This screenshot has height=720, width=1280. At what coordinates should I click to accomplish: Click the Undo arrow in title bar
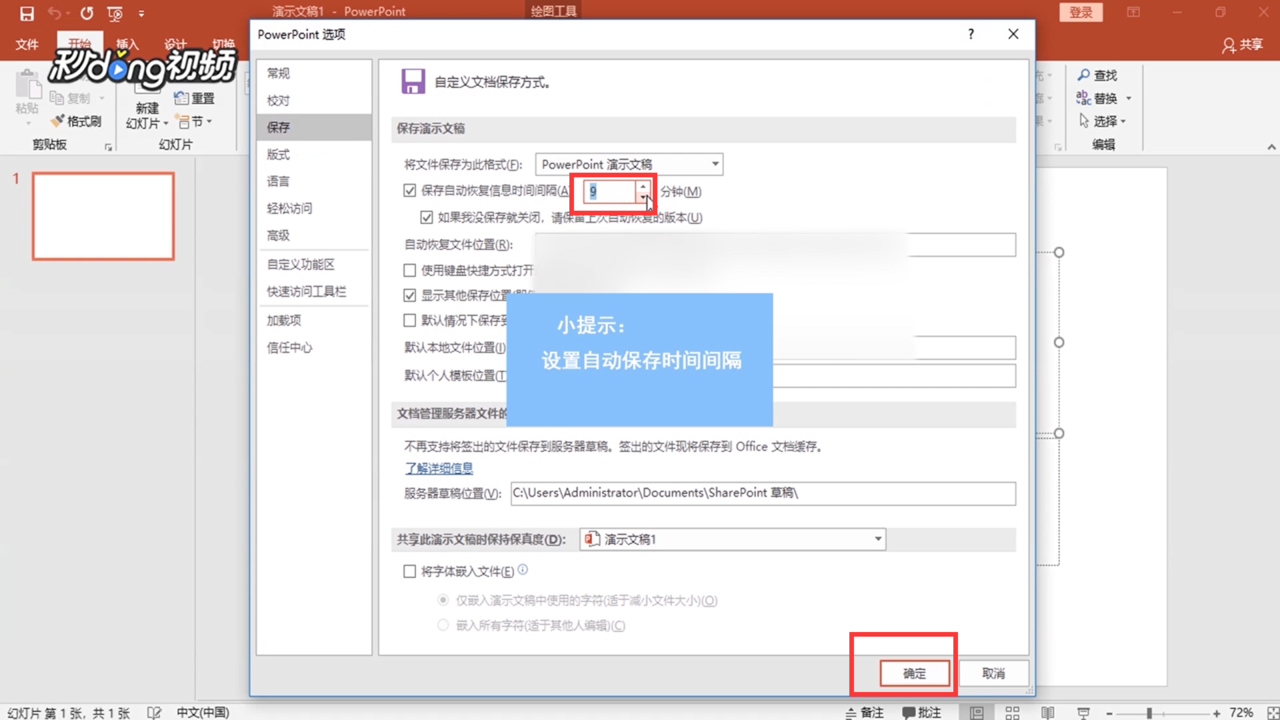point(54,14)
